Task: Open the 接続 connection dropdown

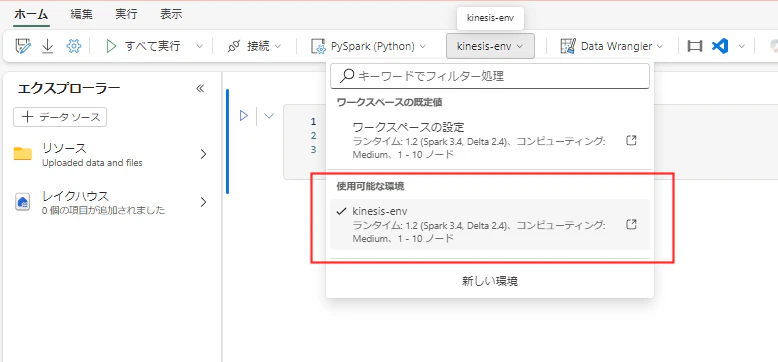Action: click(254, 46)
